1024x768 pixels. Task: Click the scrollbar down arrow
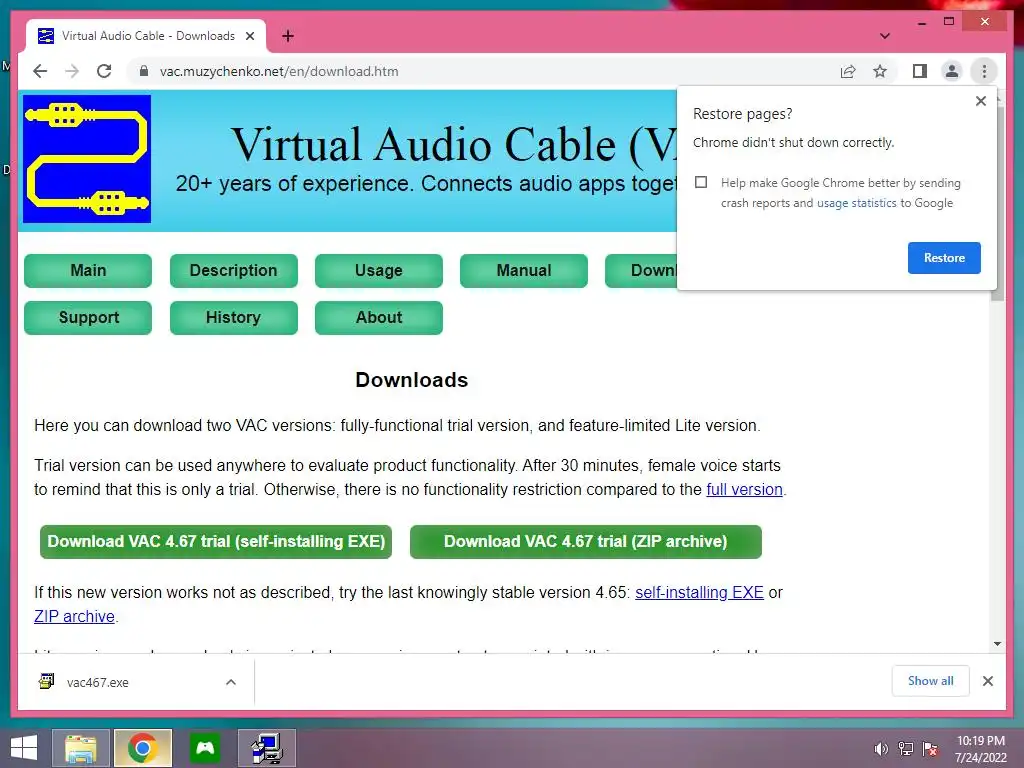click(x=997, y=644)
